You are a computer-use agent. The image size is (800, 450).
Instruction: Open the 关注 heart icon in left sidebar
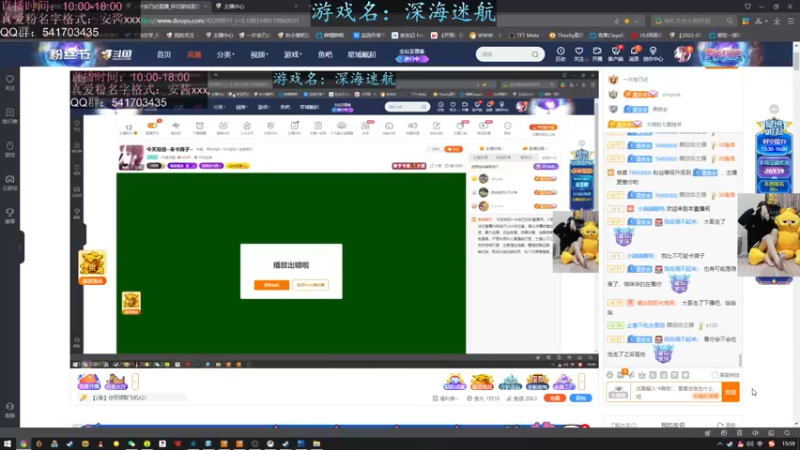click(x=10, y=83)
